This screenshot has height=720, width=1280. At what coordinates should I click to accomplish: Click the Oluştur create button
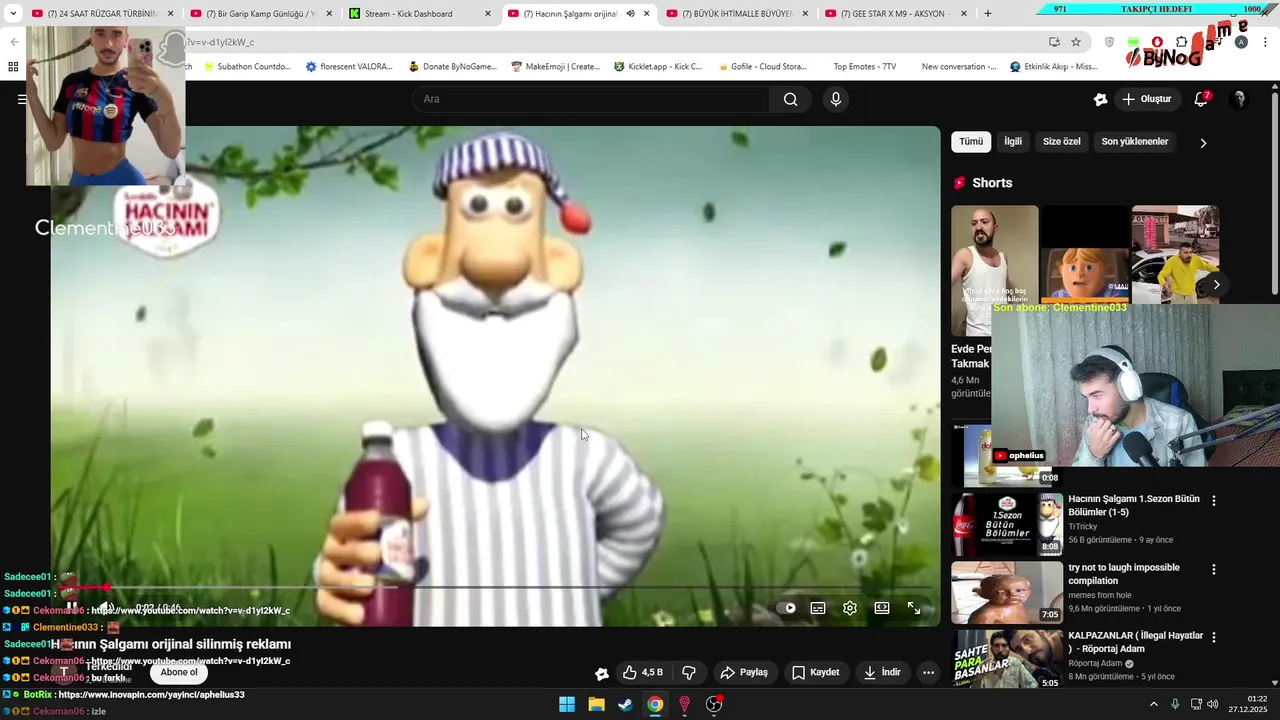coord(1146,99)
